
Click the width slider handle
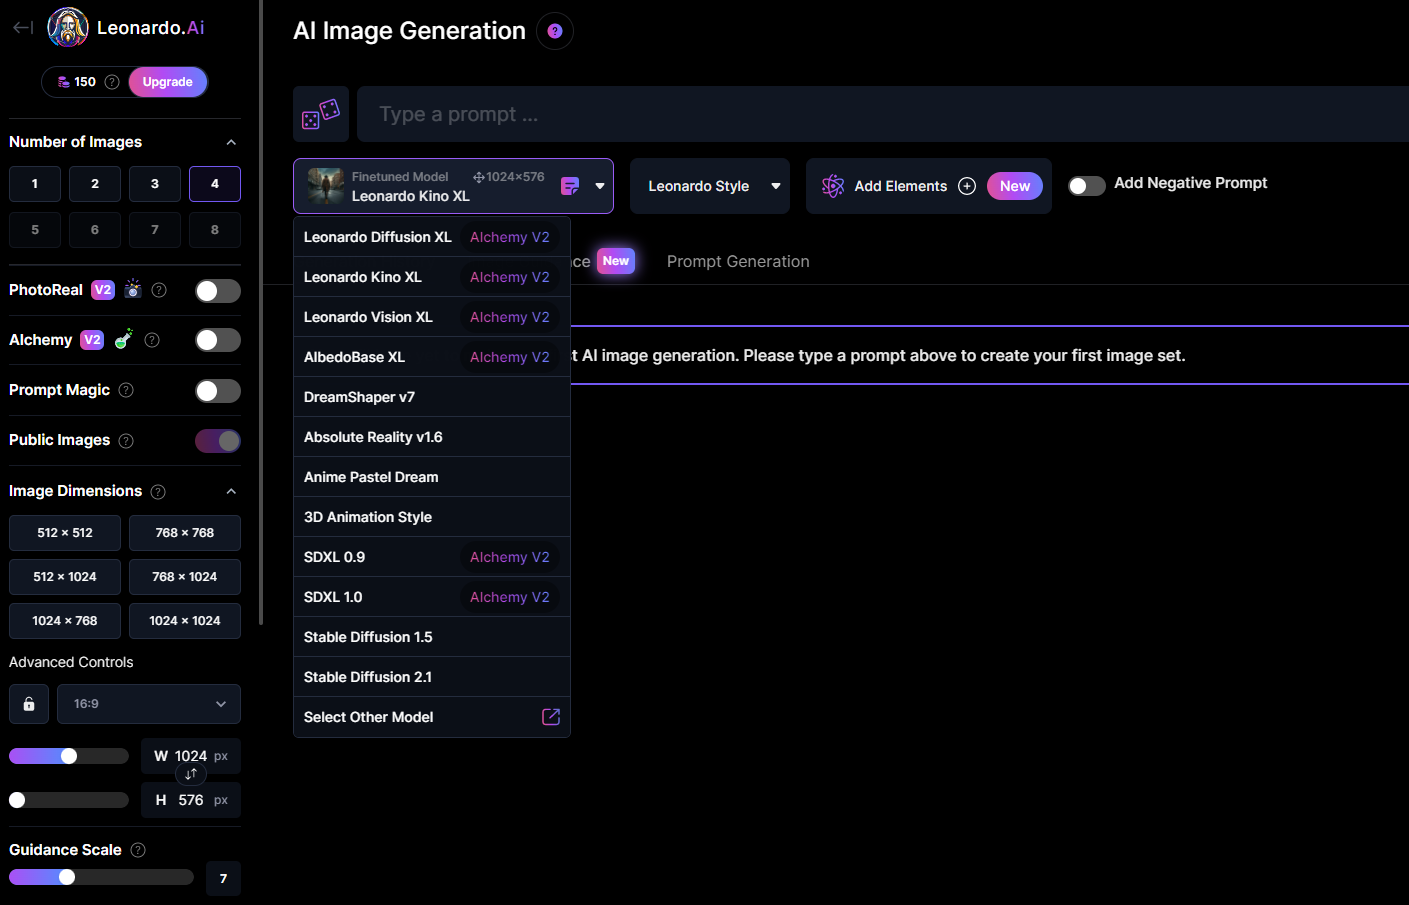(69, 756)
